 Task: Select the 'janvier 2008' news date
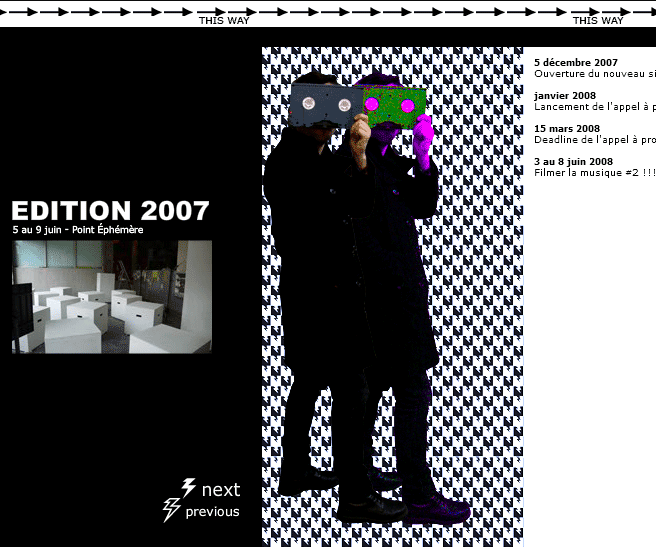coord(565,96)
